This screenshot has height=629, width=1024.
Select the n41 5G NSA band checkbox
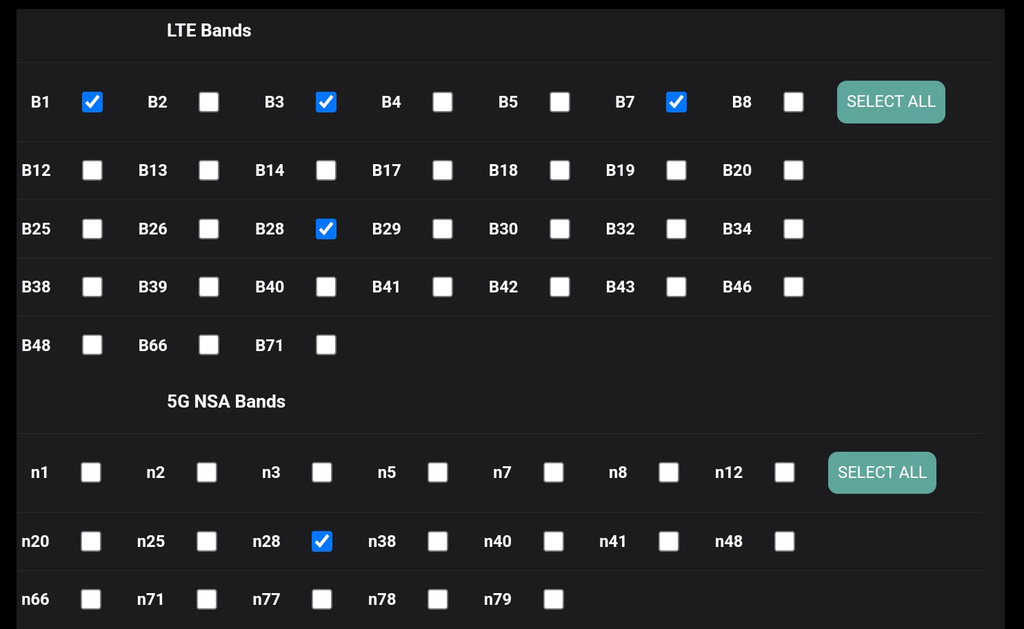[669, 541]
